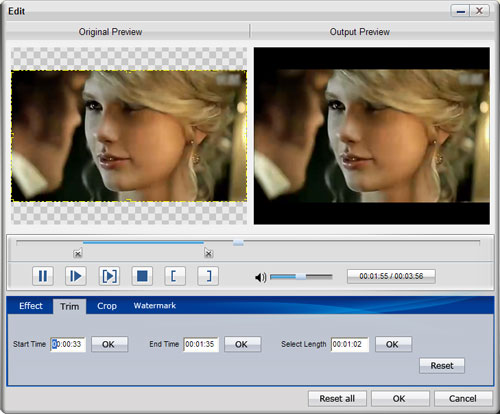Click the Reset button in Trim panel
The height and width of the screenshot is (414, 500).
click(x=442, y=366)
